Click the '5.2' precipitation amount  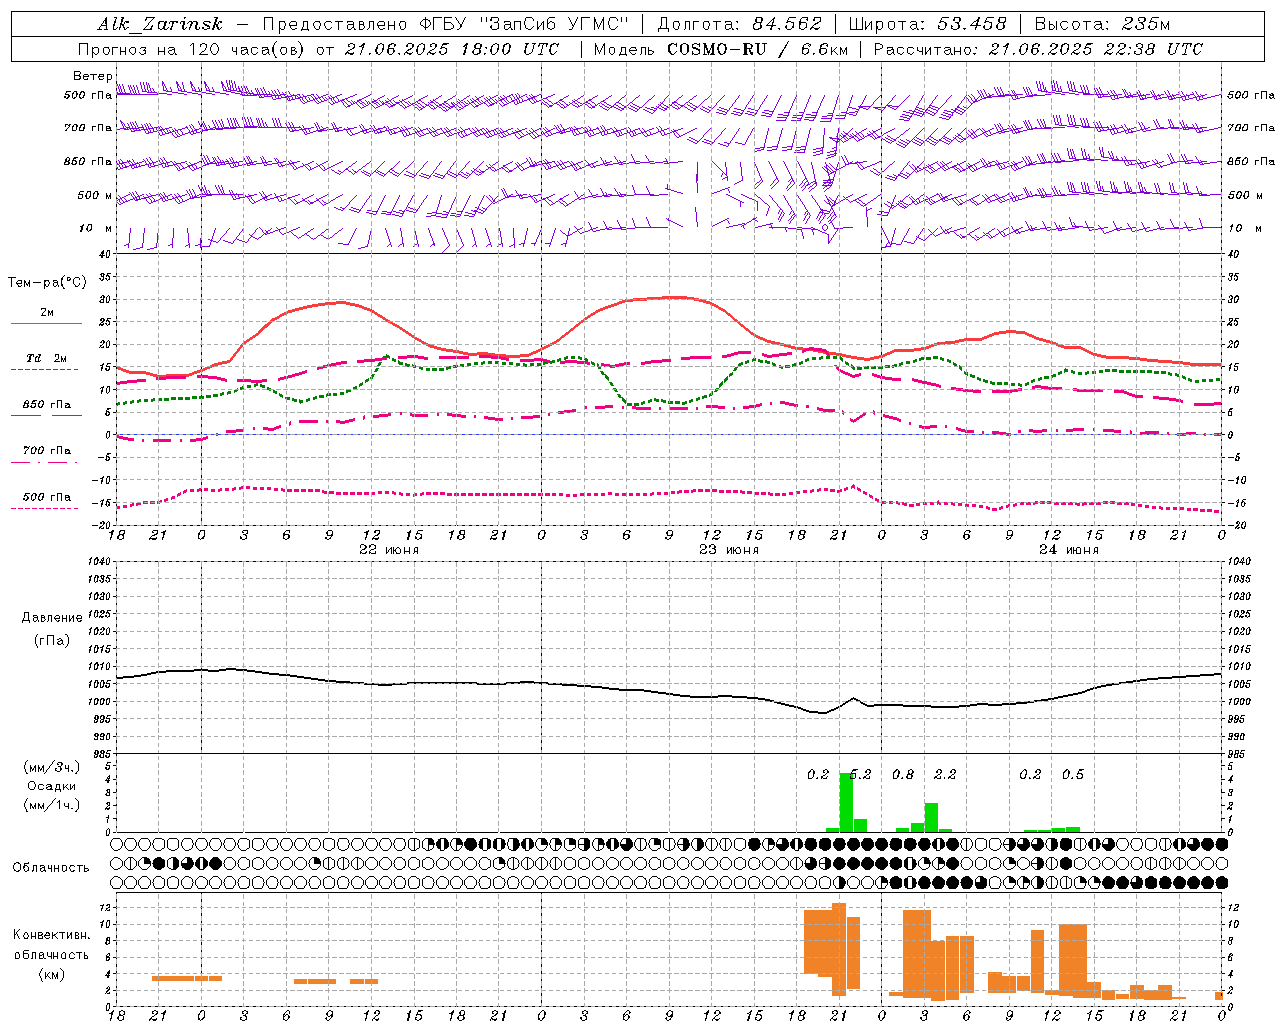click(x=860, y=774)
